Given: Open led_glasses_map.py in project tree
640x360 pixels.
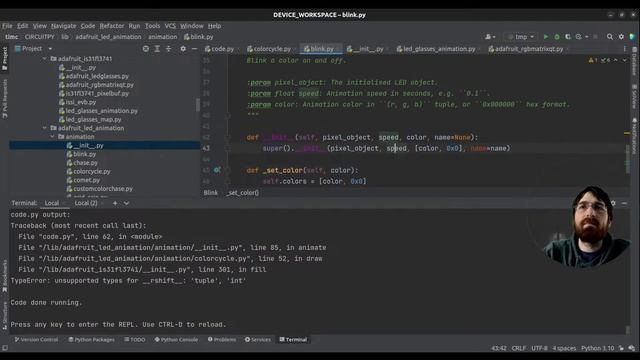Looking at the screenshot, I should click(x=93, y=120).
